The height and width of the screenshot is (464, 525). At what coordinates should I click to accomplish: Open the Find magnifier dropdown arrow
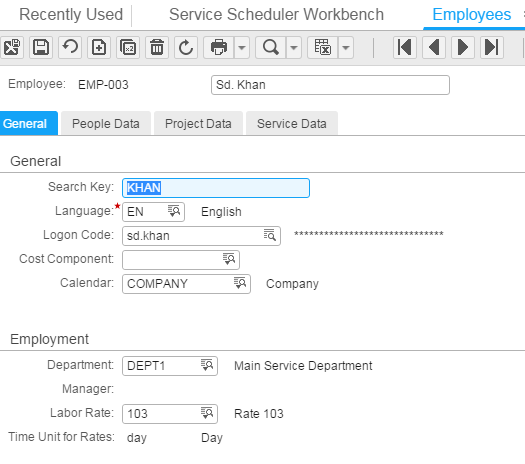click(294, 47)
